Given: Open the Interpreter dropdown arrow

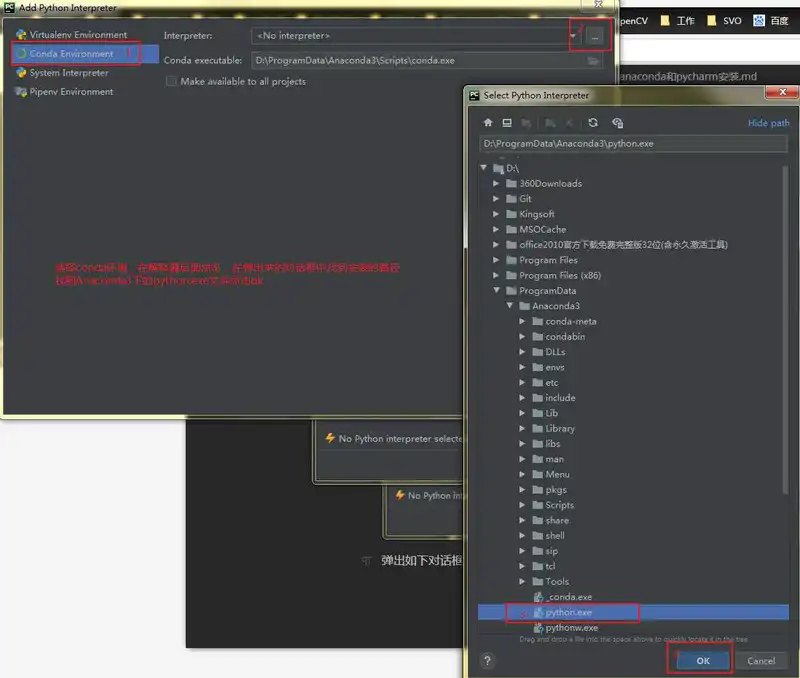Looking at the screenshot, I should [x=573, y=36].
